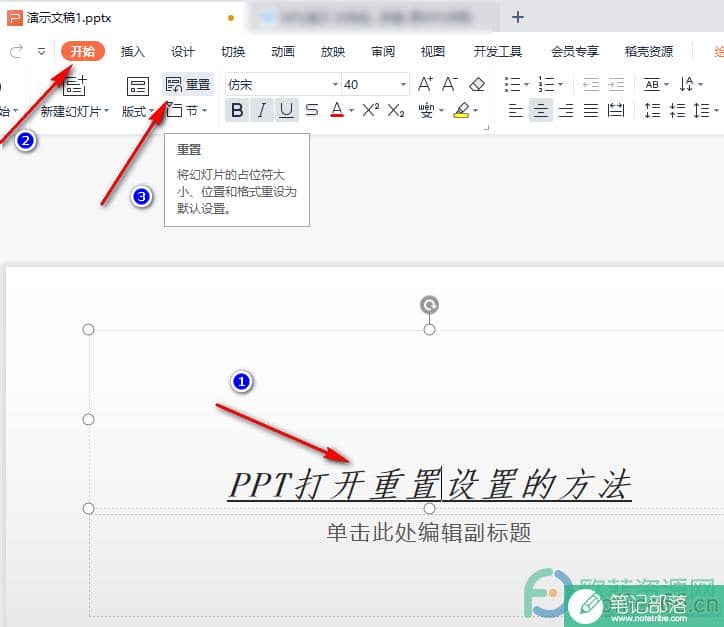Click the A sort direction icon
The width and height of the screenshot is (724, 627).
coord(687,84)
